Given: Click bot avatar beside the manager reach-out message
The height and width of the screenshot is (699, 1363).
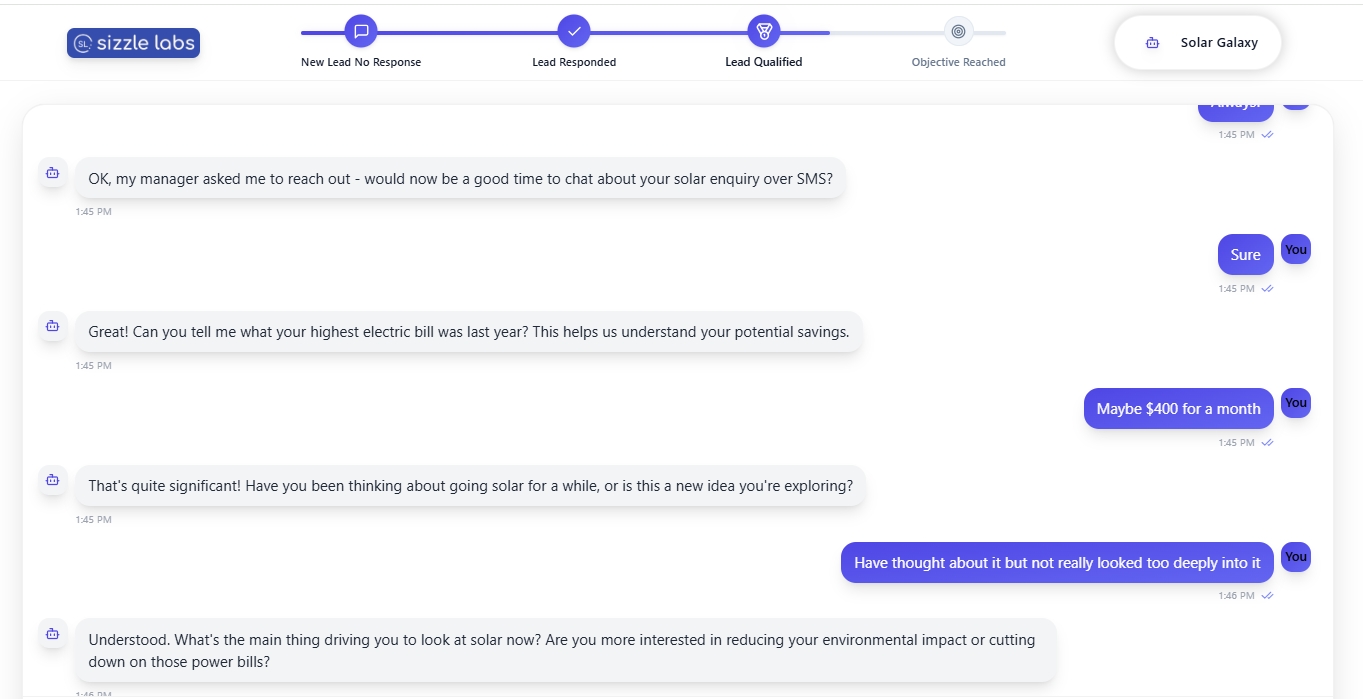Looking at the screenshot, I should coord(52,173).
